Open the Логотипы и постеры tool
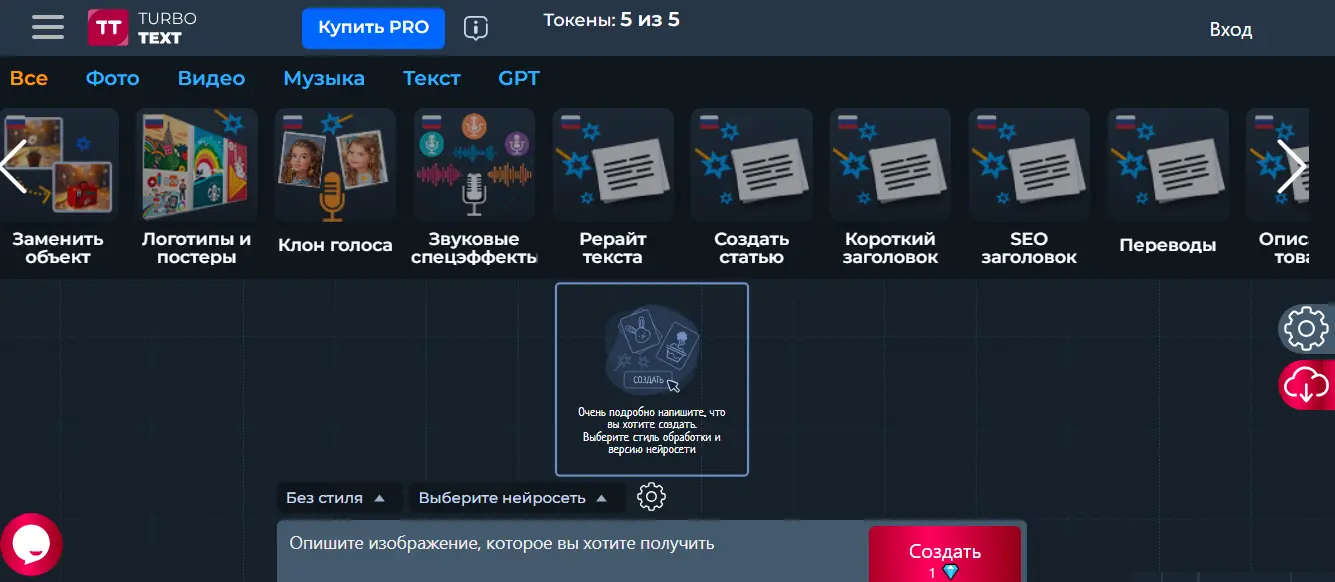The height and width of the screenshot is (582, 1335). coord(196,165)
